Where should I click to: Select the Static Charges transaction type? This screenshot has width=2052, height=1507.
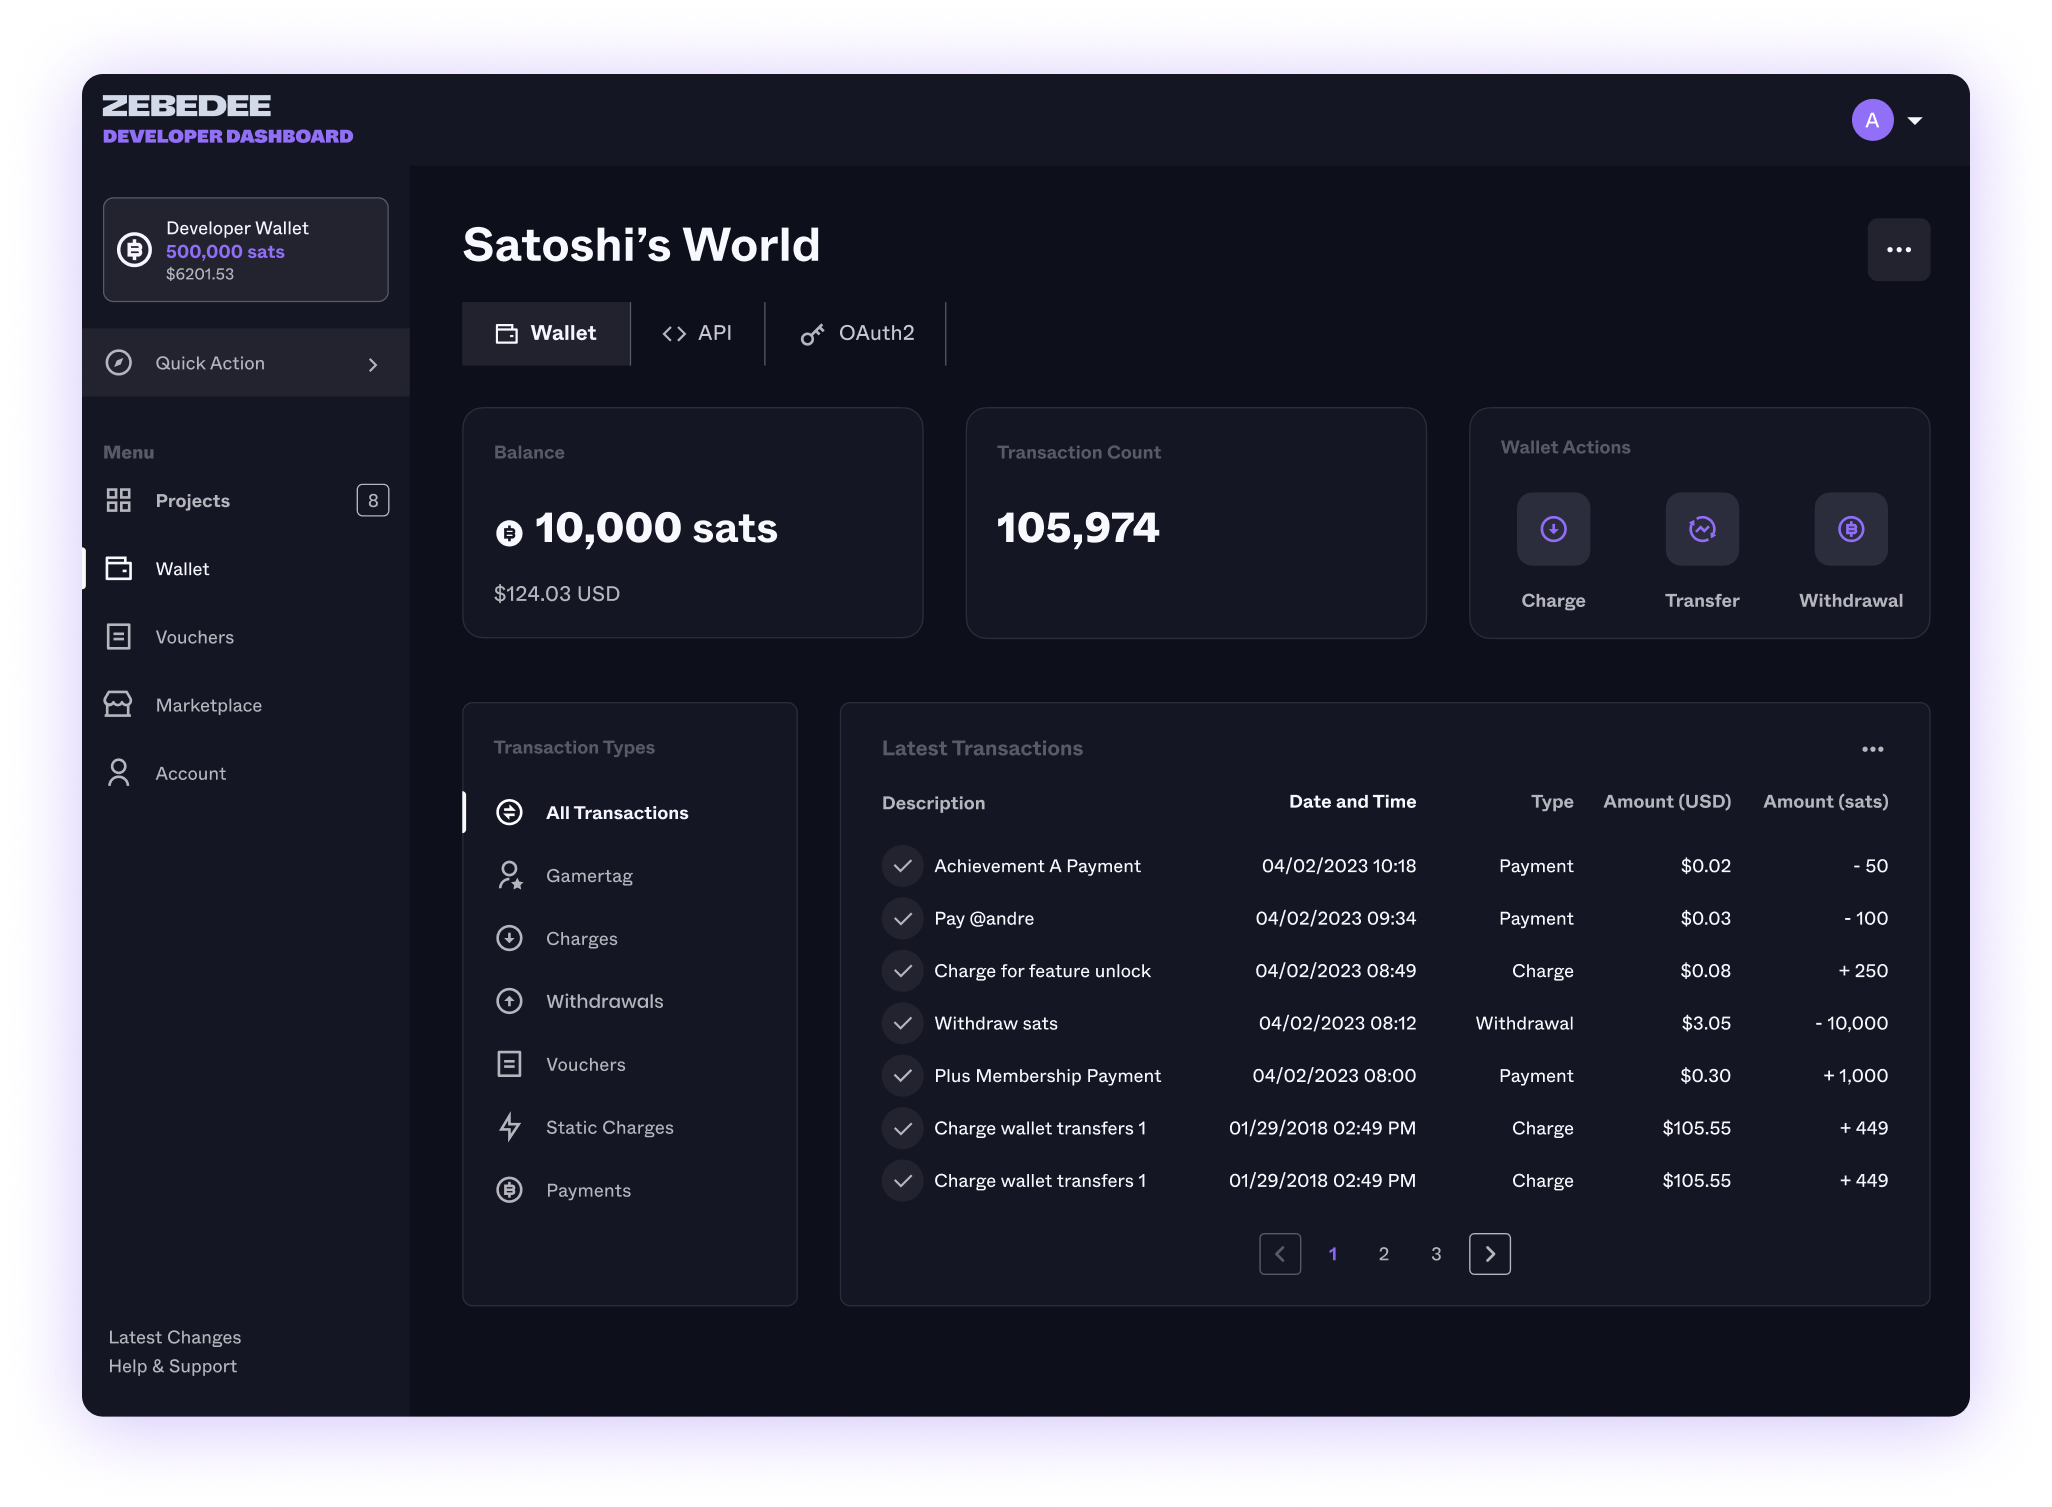609,1127
